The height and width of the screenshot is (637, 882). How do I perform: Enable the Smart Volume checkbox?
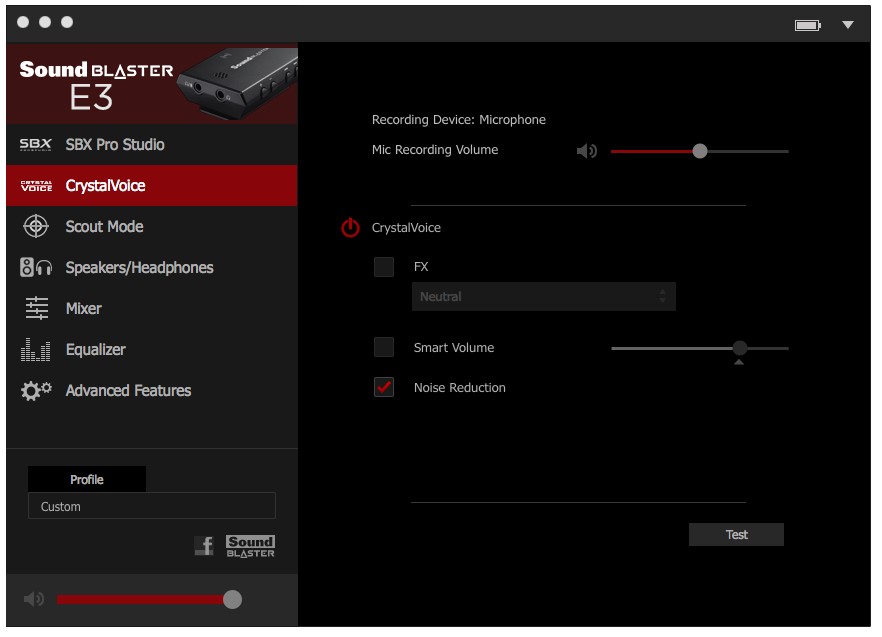click(x=384, y=348)
